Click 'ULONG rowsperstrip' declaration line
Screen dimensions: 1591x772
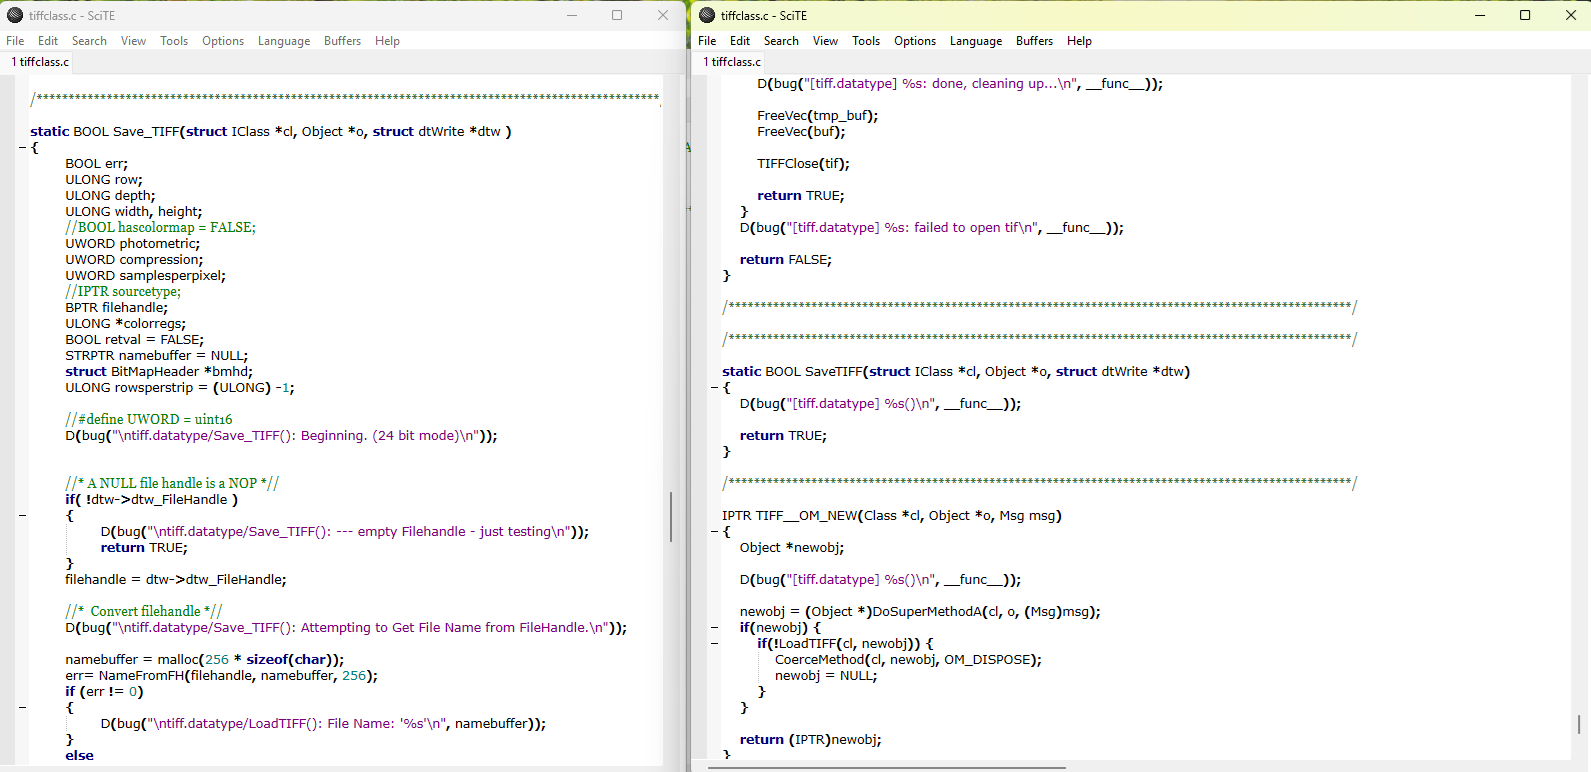180,387
